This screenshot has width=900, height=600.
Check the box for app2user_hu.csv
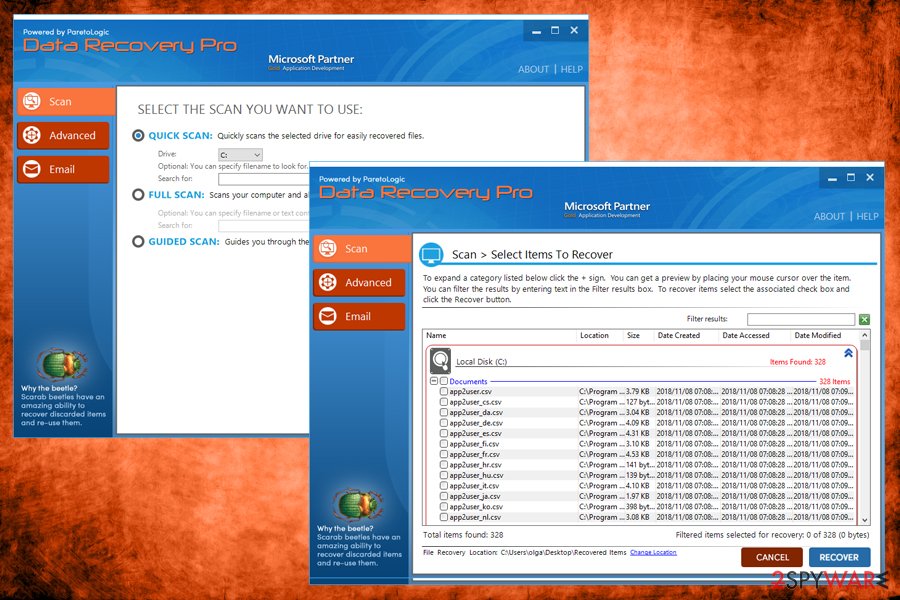(x=444, y=475)
